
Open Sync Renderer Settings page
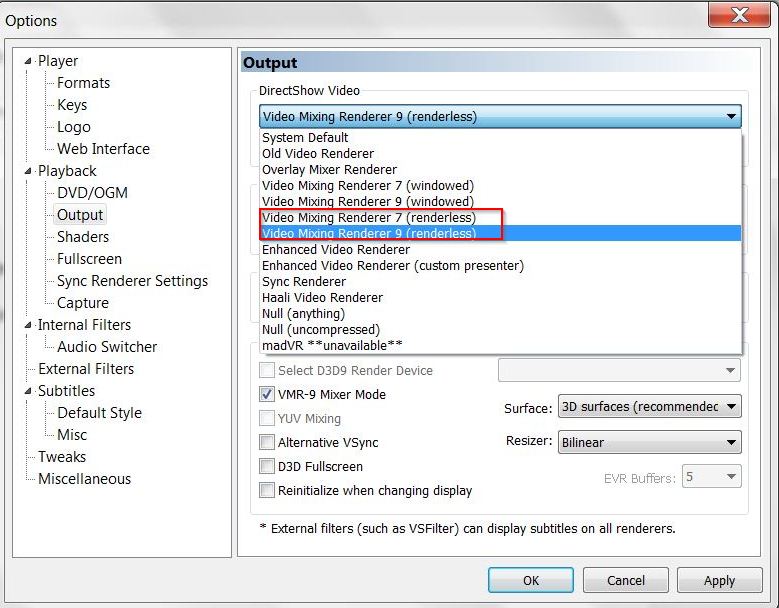[133, 281]
